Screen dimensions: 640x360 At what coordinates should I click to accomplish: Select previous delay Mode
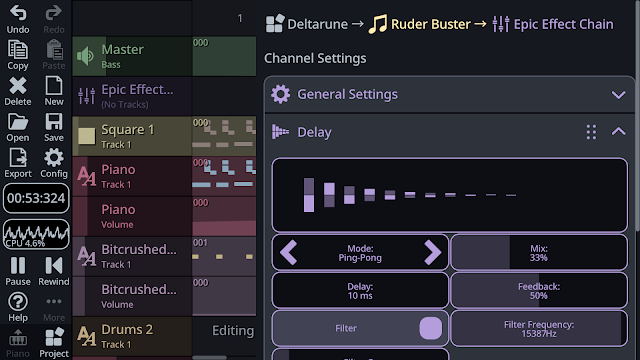coord(289,253)
